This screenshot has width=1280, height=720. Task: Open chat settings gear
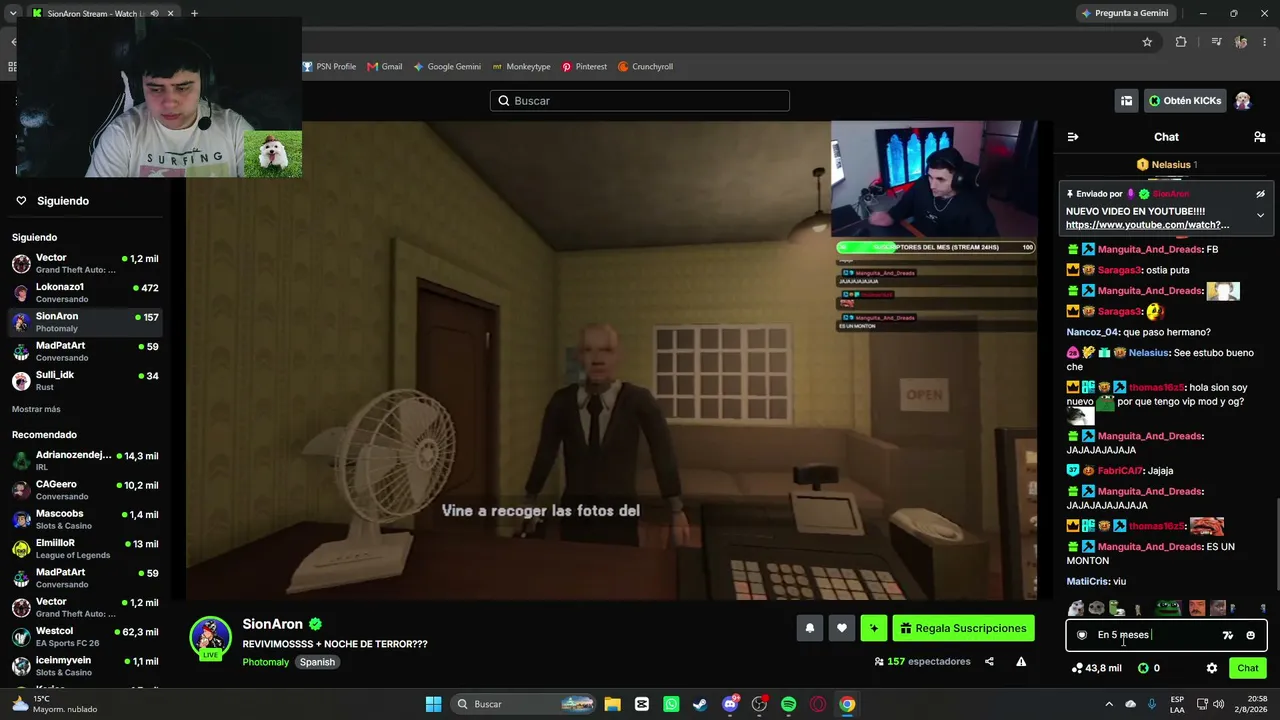1212,668
